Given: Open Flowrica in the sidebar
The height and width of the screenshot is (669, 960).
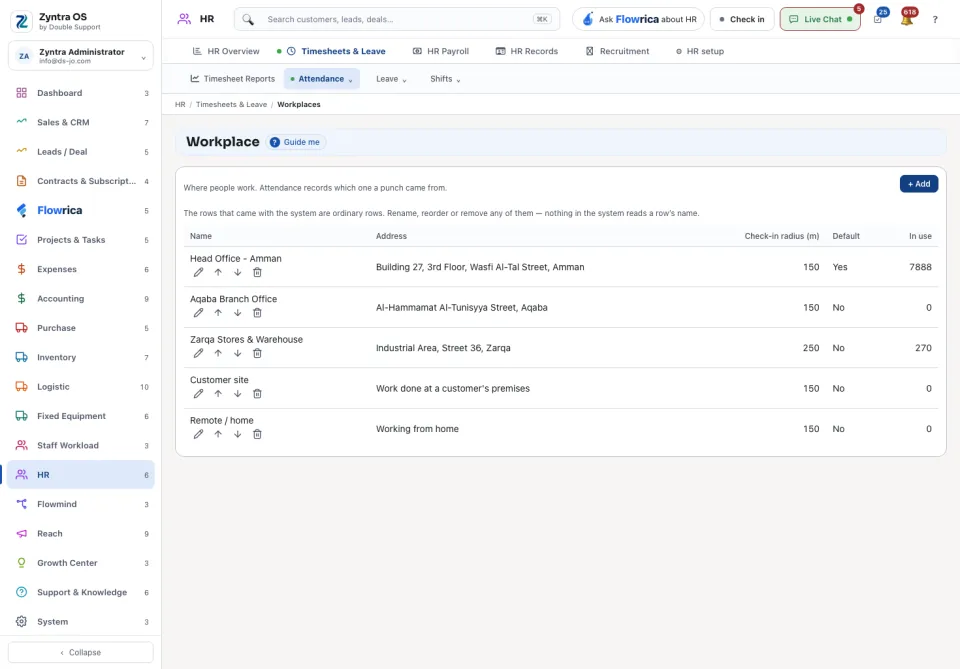Looking at the screenshot, I should coord(81,211).
